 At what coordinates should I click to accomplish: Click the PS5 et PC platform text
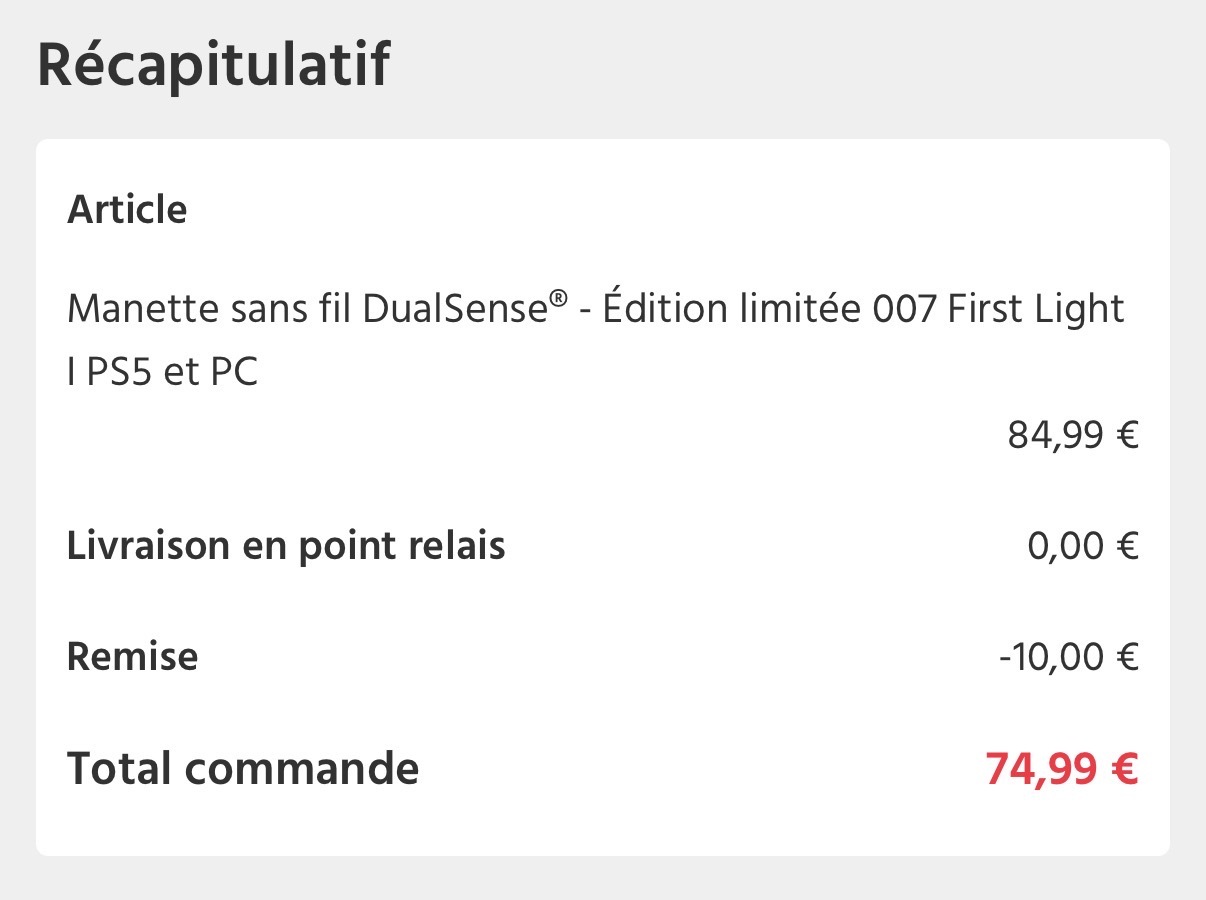(x=172, y=372)
